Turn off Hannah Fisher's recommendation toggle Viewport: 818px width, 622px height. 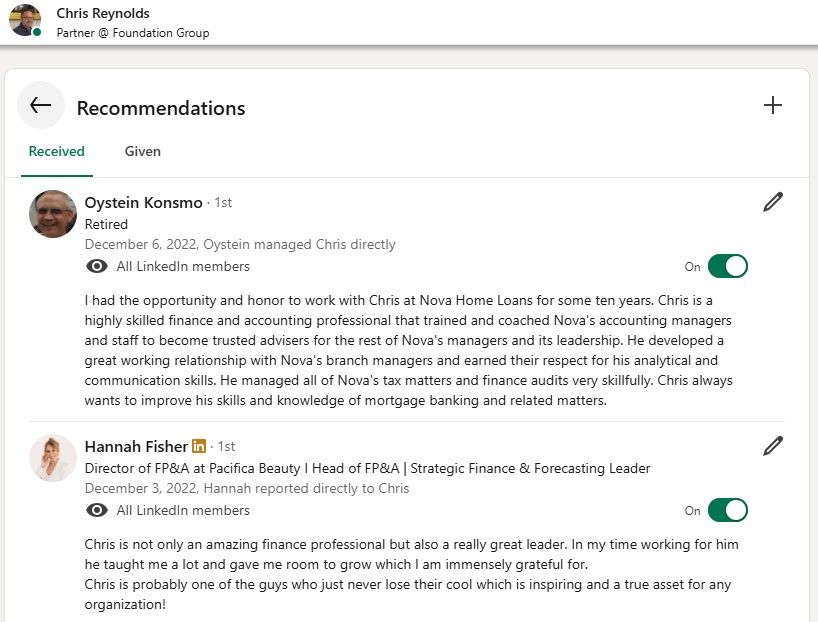point(727,510)
